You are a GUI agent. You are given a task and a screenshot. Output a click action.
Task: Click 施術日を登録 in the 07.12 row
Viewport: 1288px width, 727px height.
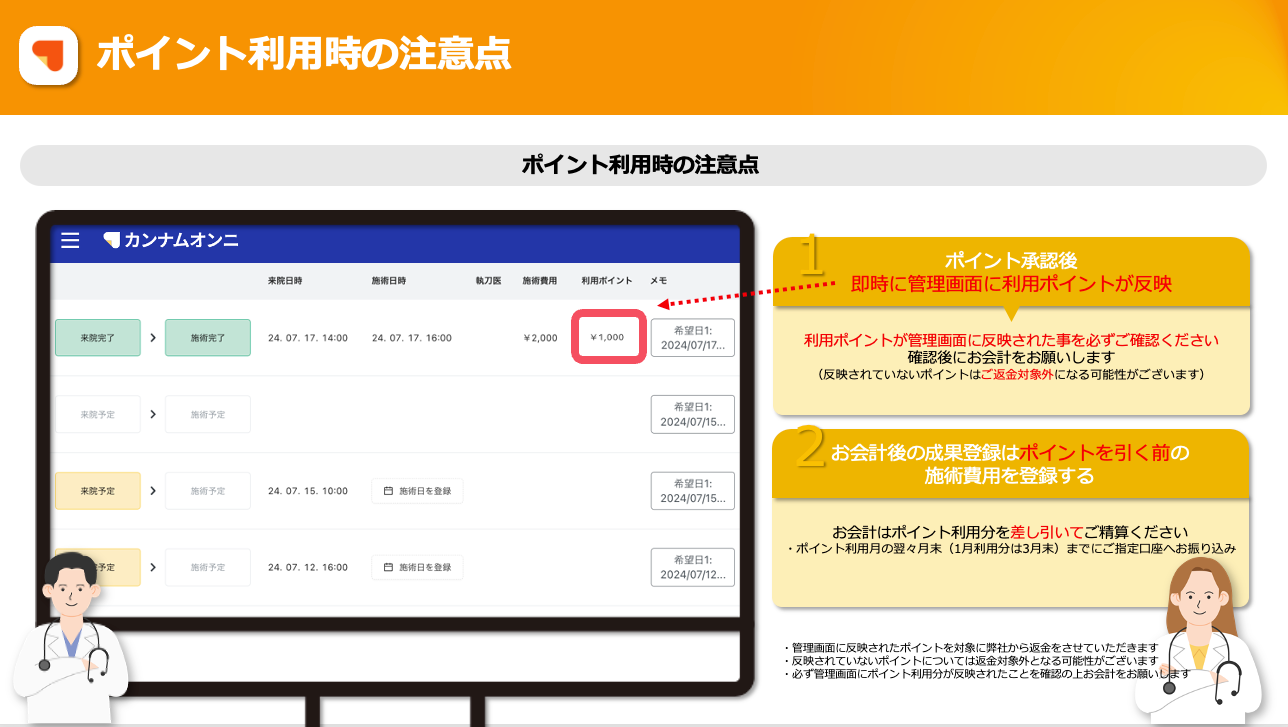(x=417, y=567)
